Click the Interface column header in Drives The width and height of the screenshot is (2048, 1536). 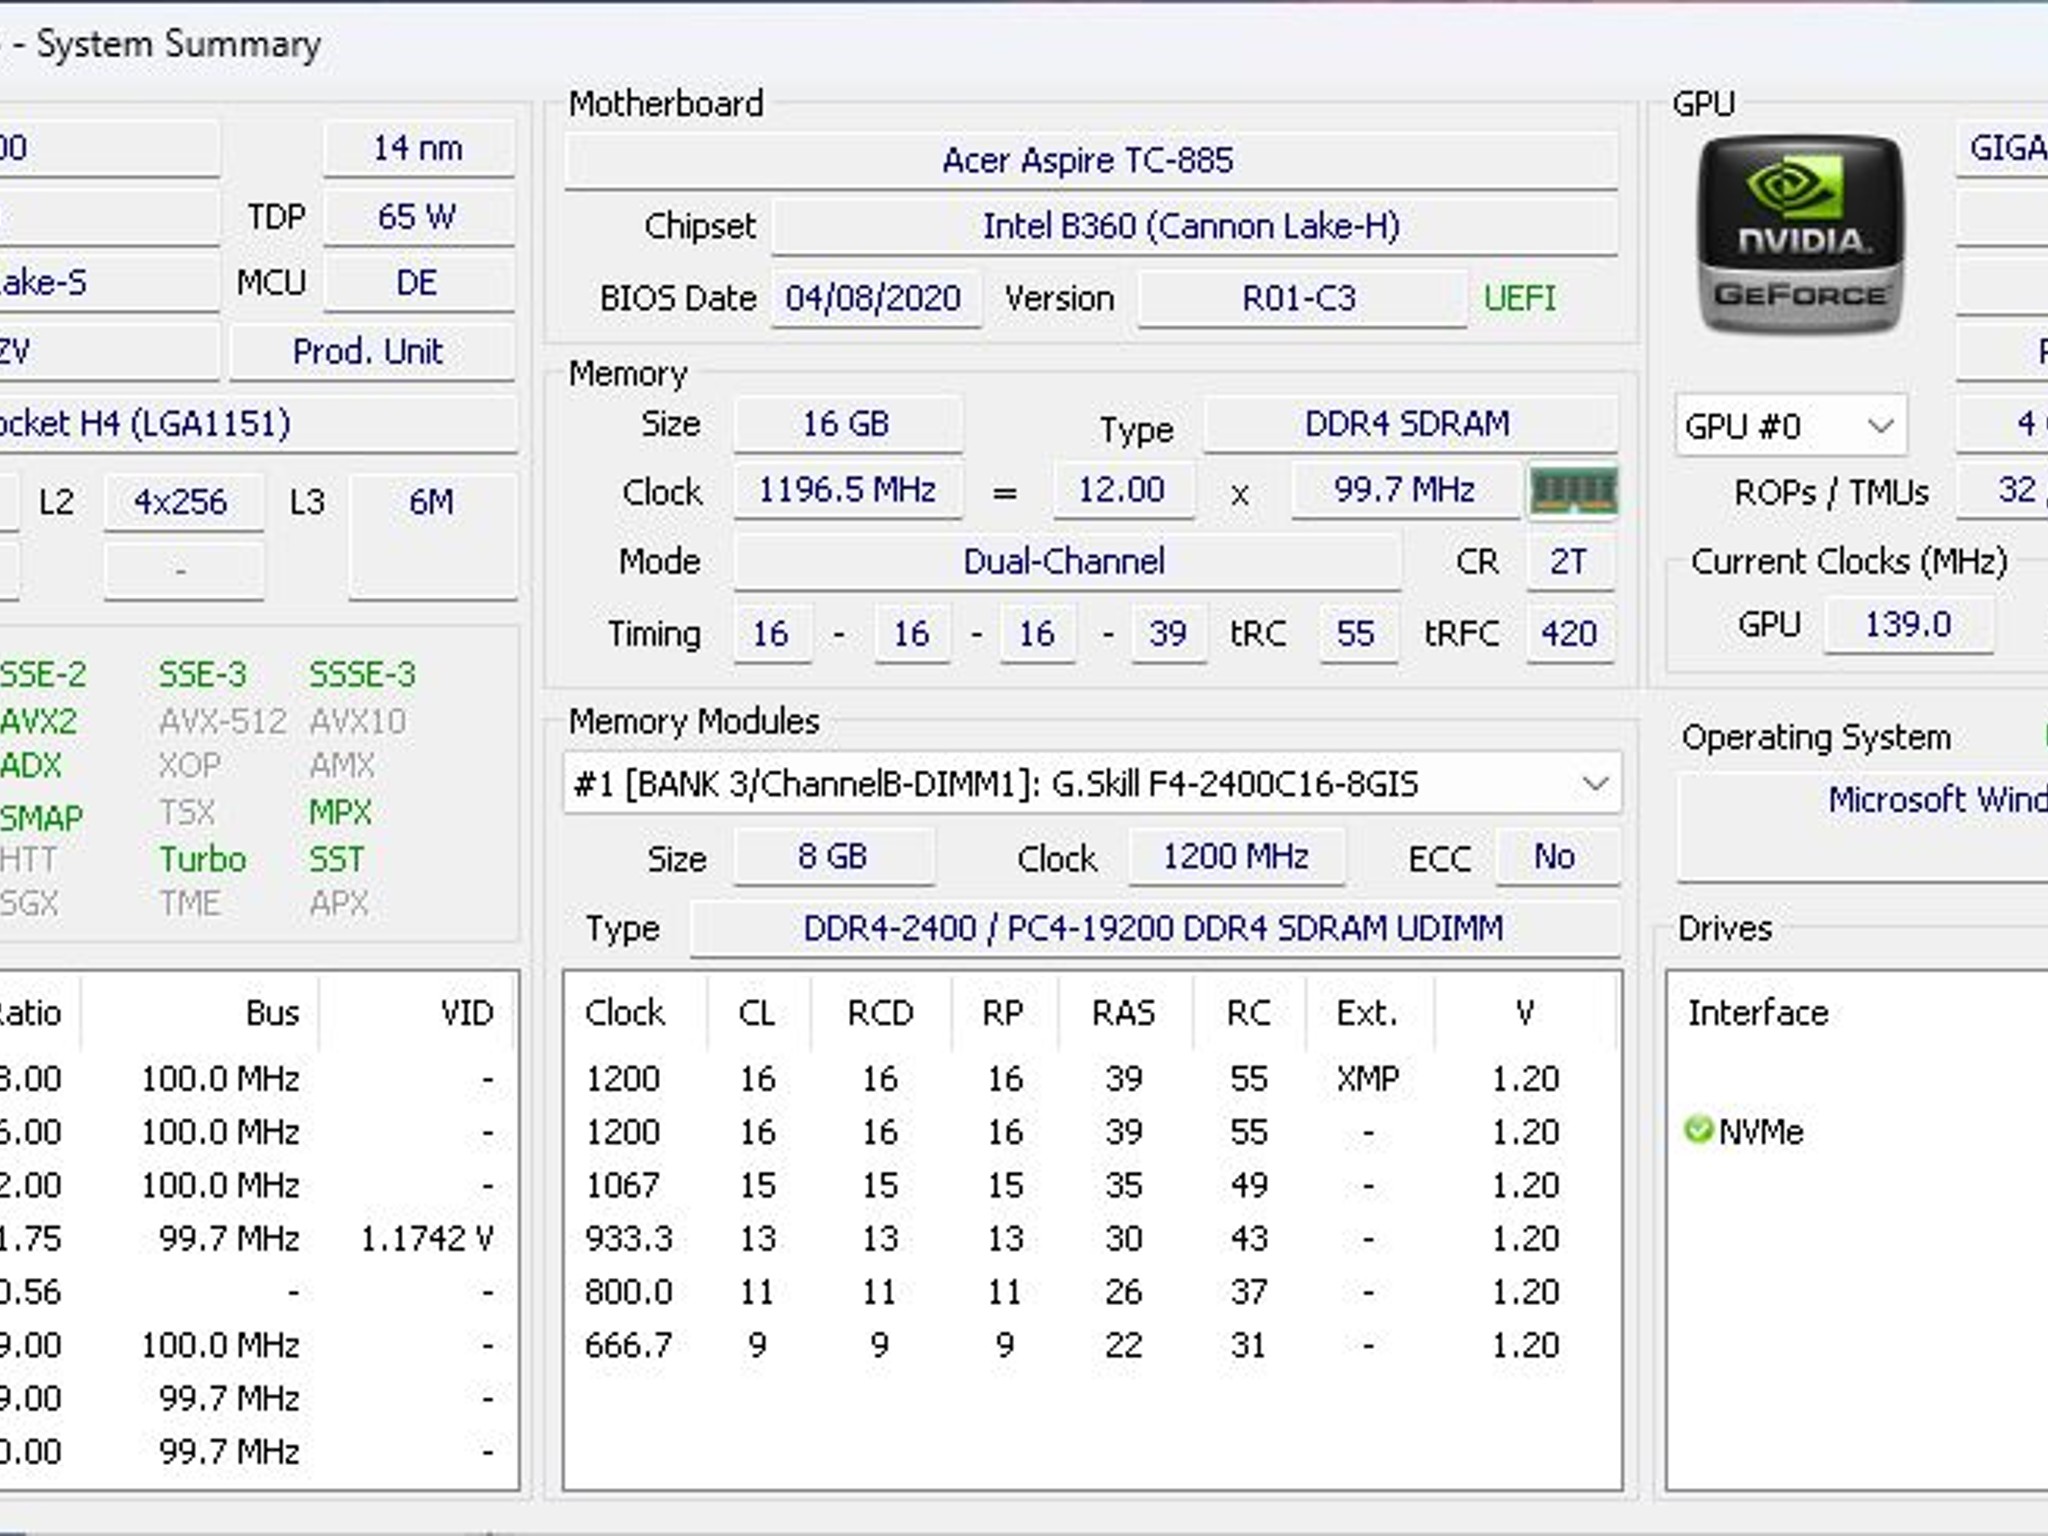[1758, 1013]
